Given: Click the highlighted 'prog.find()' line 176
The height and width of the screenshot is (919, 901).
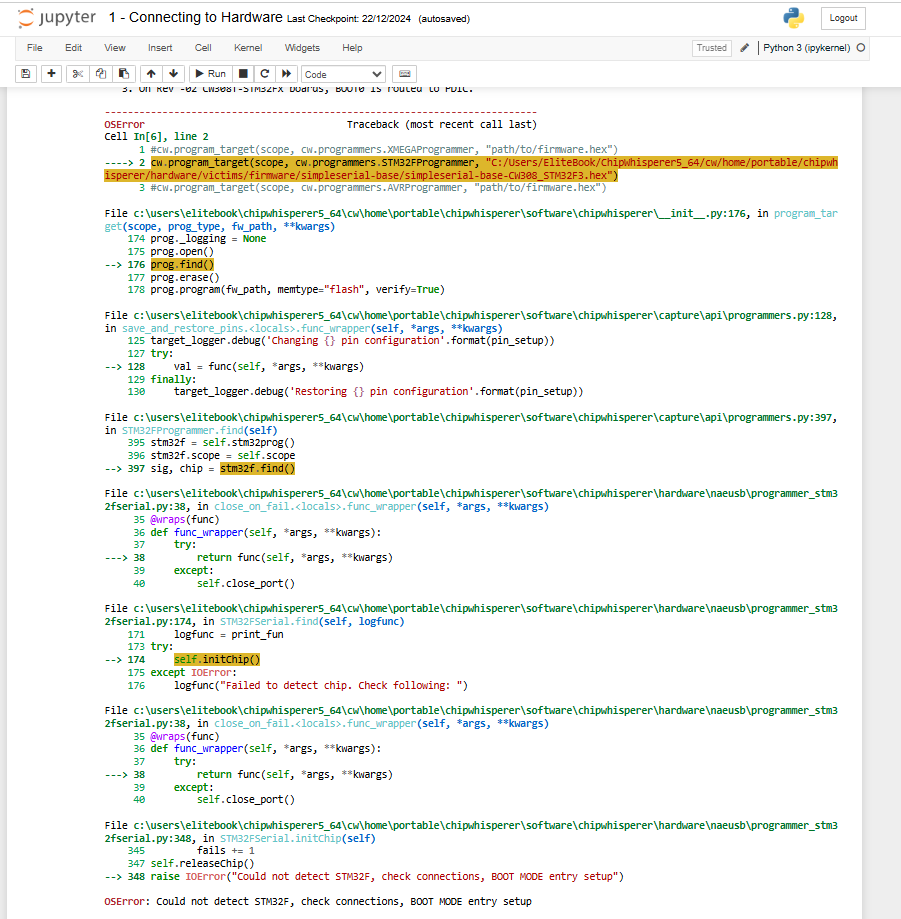Looking at the screenshot, I should coord(182,264).
